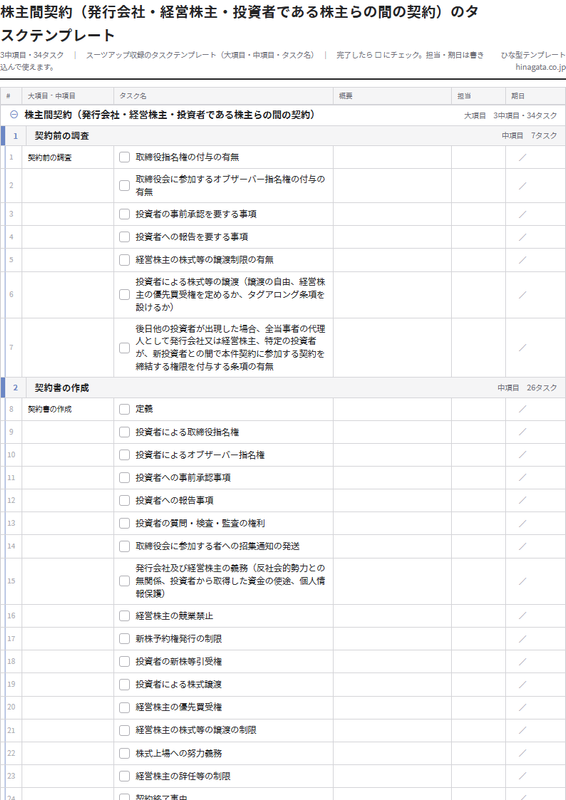
Task: Click the due date slash in row 7
Action: coord(523,347)
